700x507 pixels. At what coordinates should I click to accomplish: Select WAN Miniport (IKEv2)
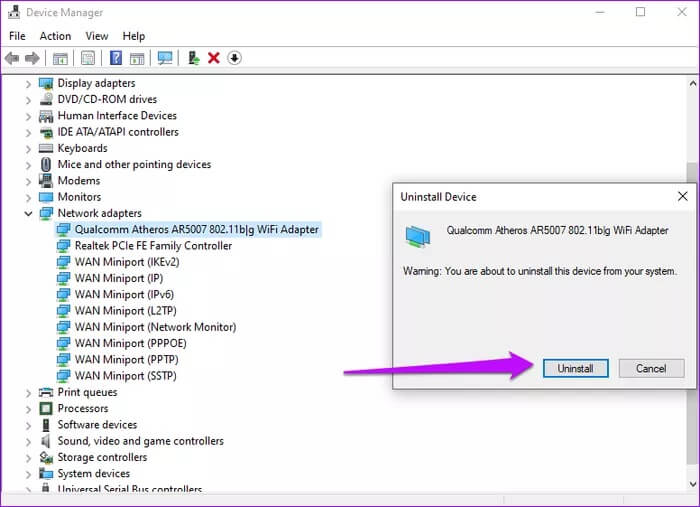(x=127, y=262)
